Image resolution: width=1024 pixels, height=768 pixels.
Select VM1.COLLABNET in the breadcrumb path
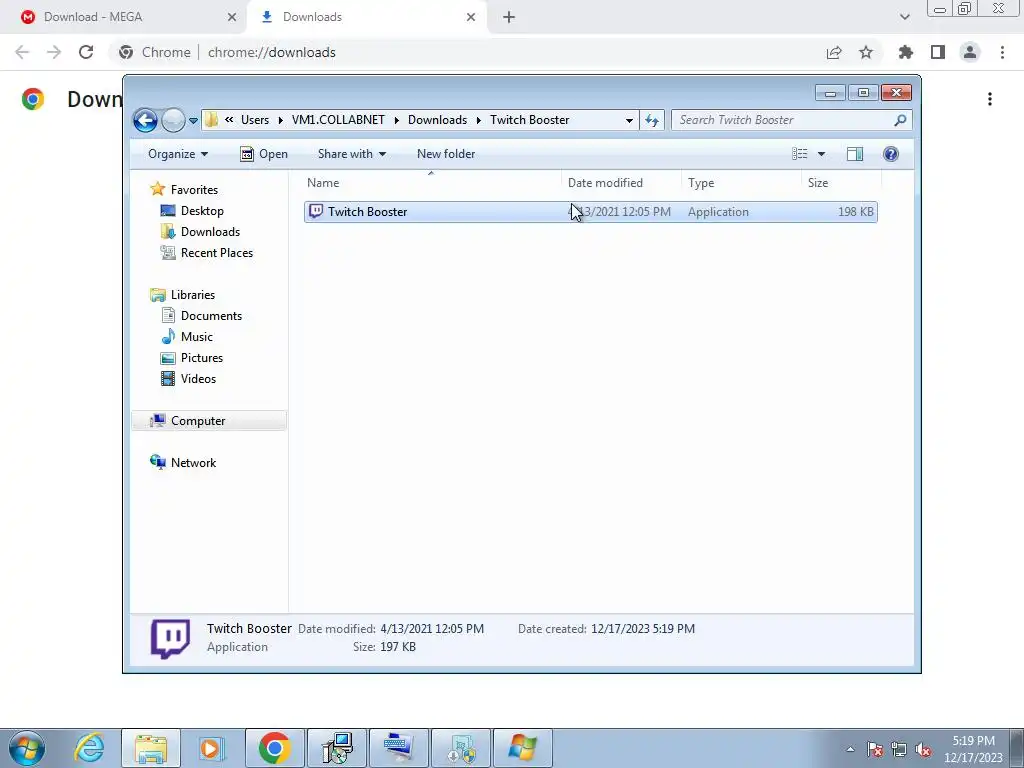338,120
